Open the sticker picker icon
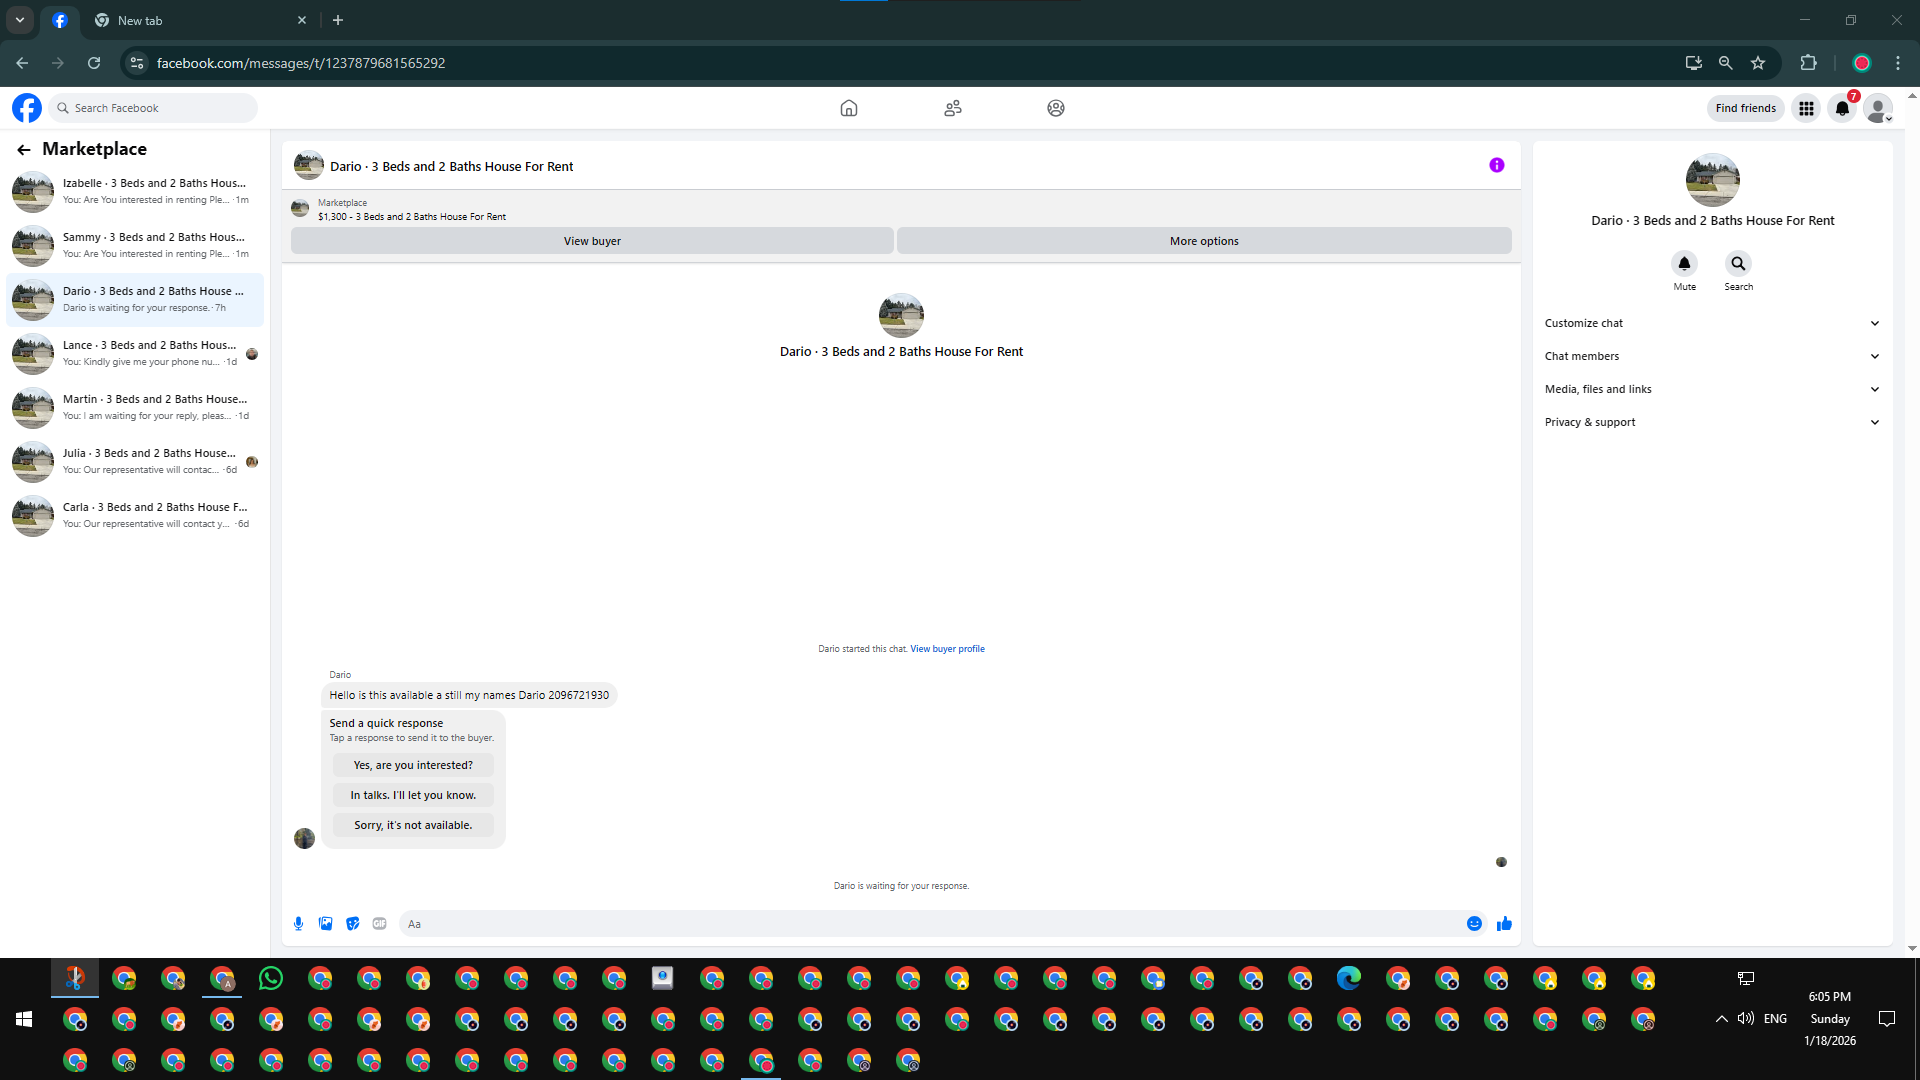 click(352, 924)
